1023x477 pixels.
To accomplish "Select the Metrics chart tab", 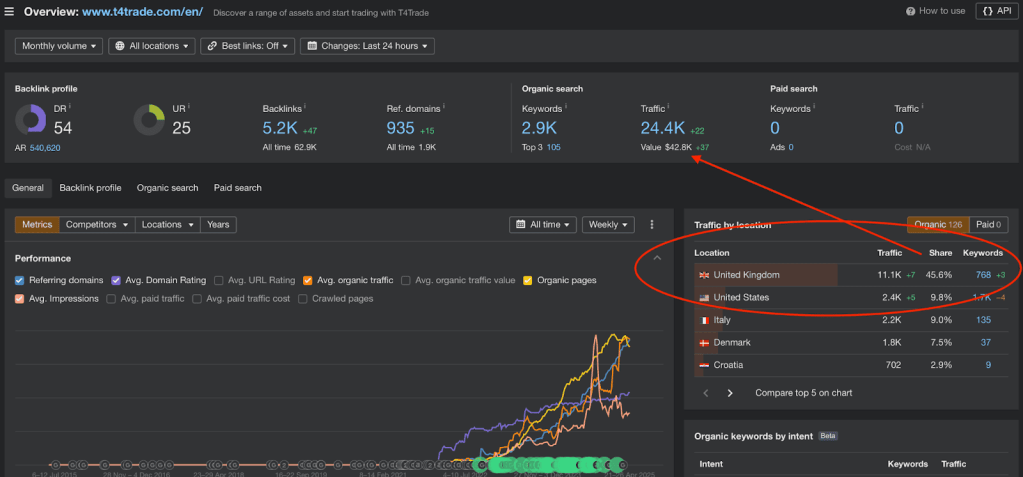I will tap(37, 224).
